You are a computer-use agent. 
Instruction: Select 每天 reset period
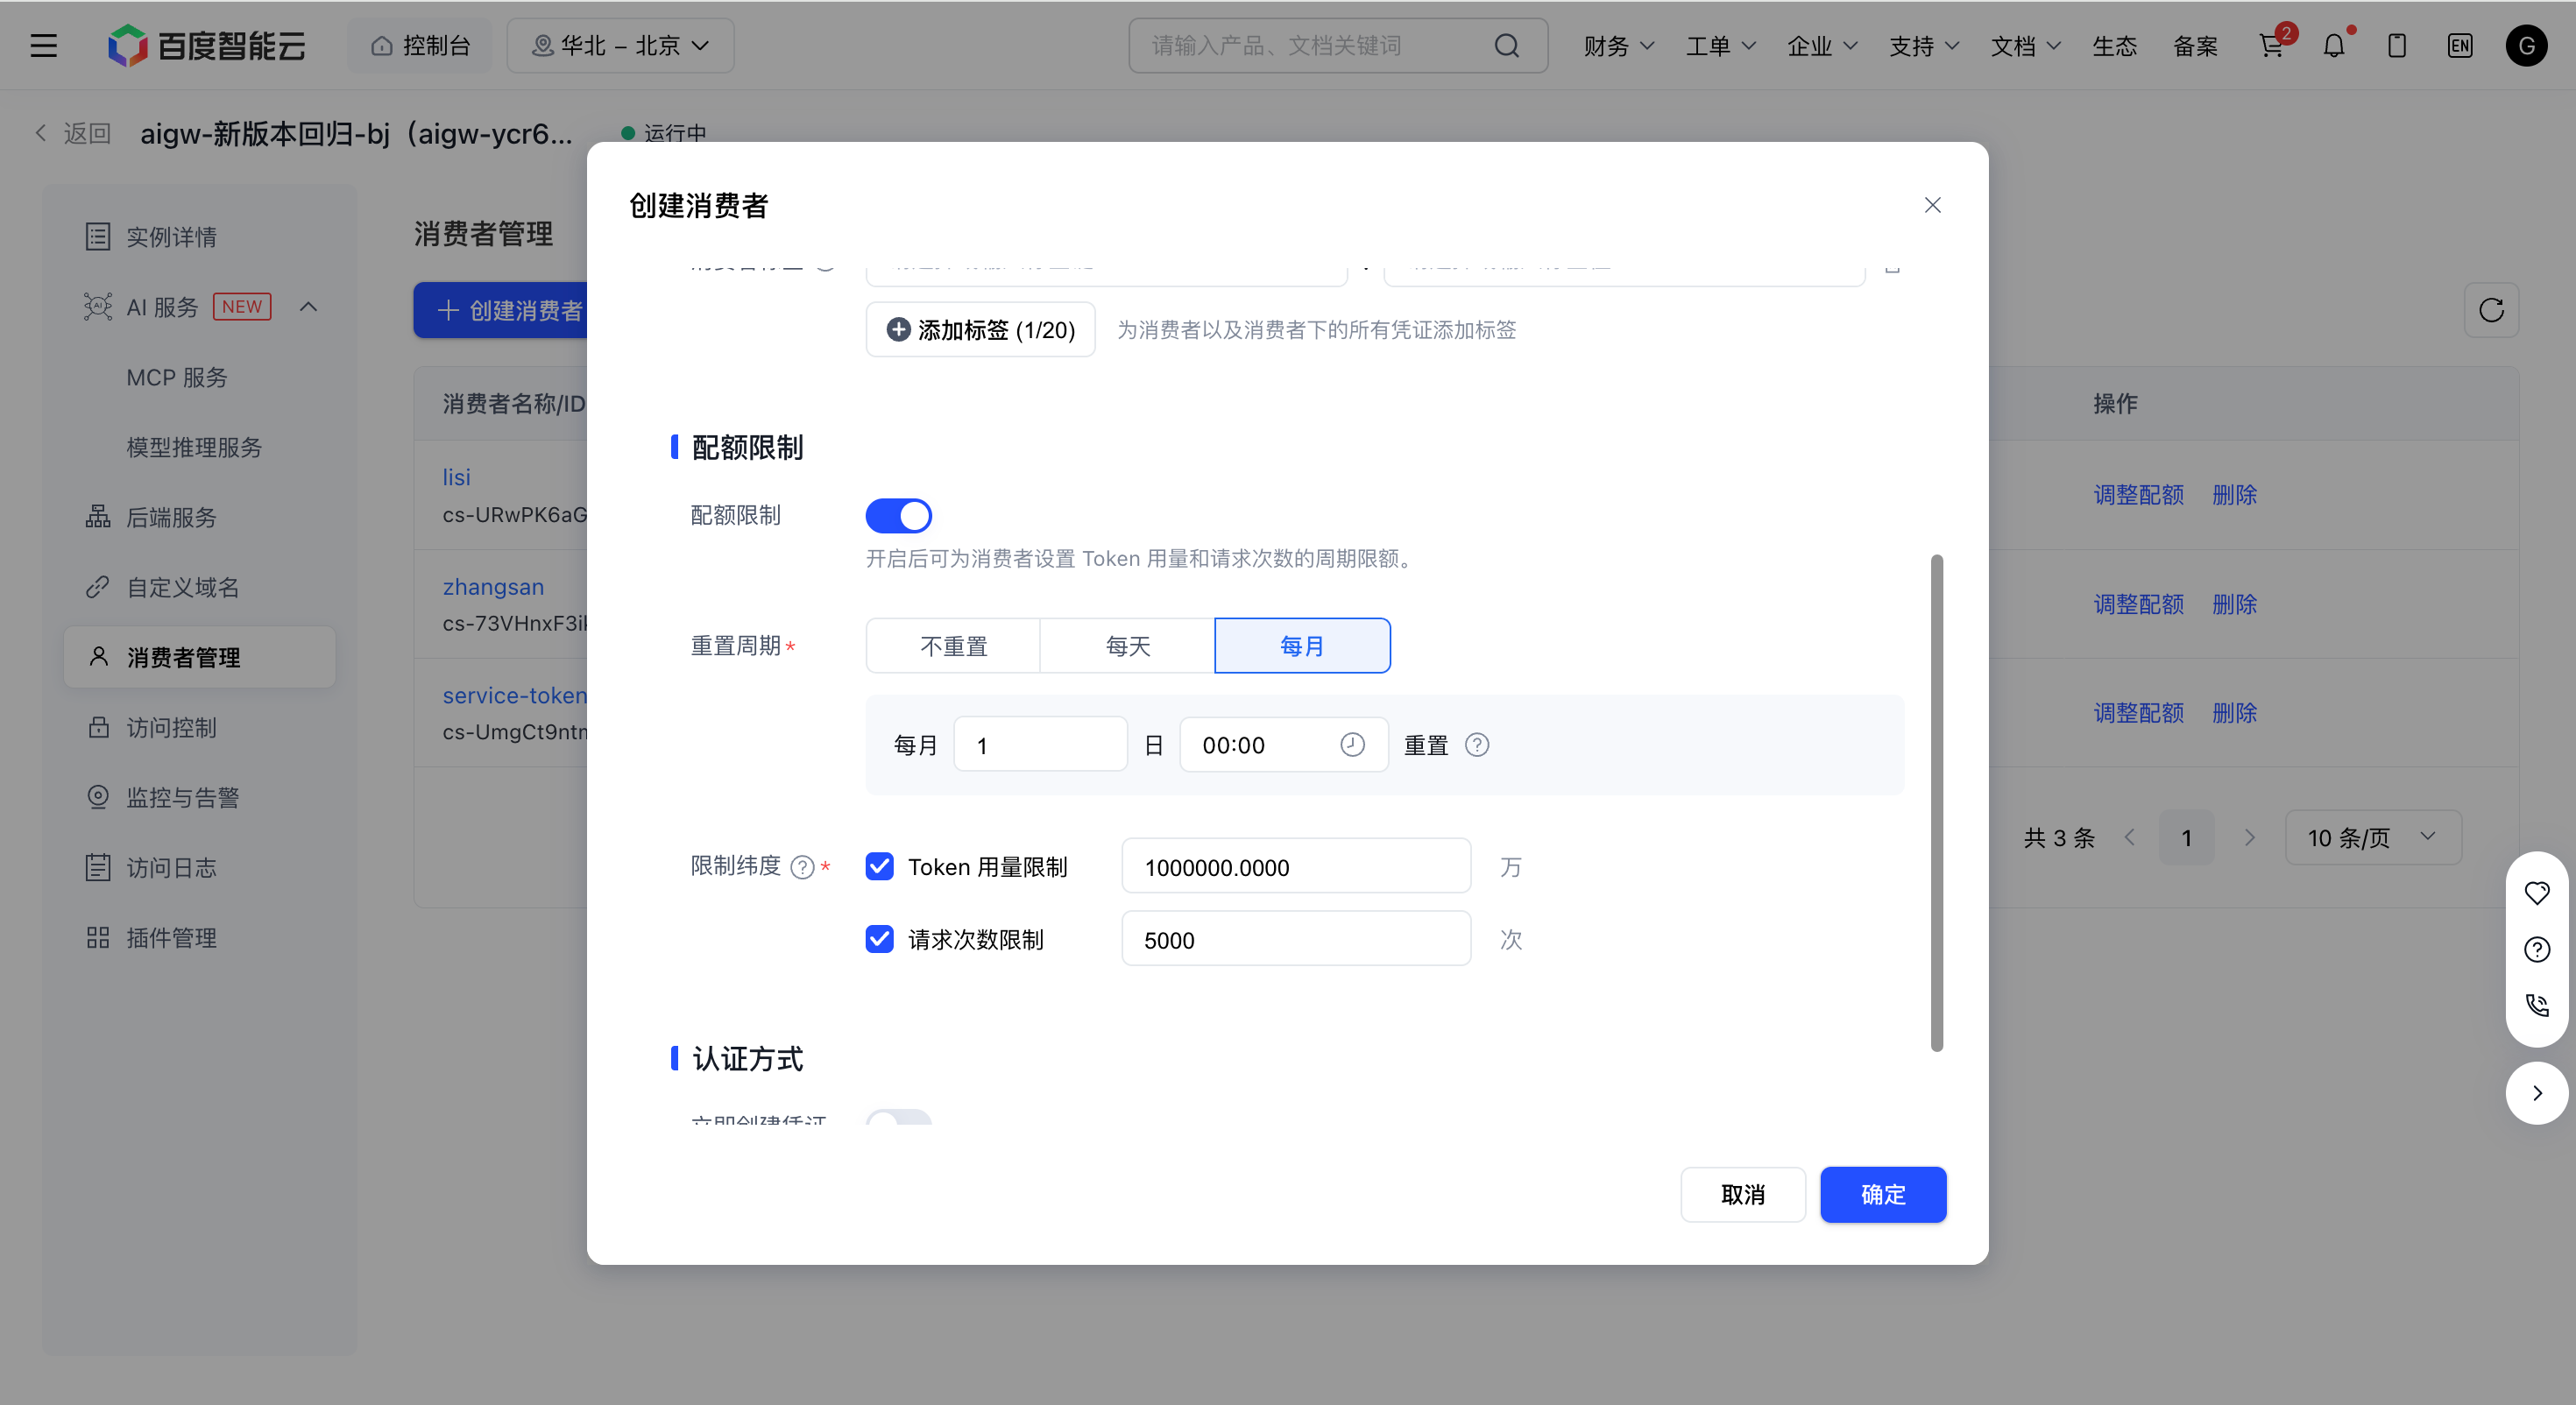coord(1128,646)
